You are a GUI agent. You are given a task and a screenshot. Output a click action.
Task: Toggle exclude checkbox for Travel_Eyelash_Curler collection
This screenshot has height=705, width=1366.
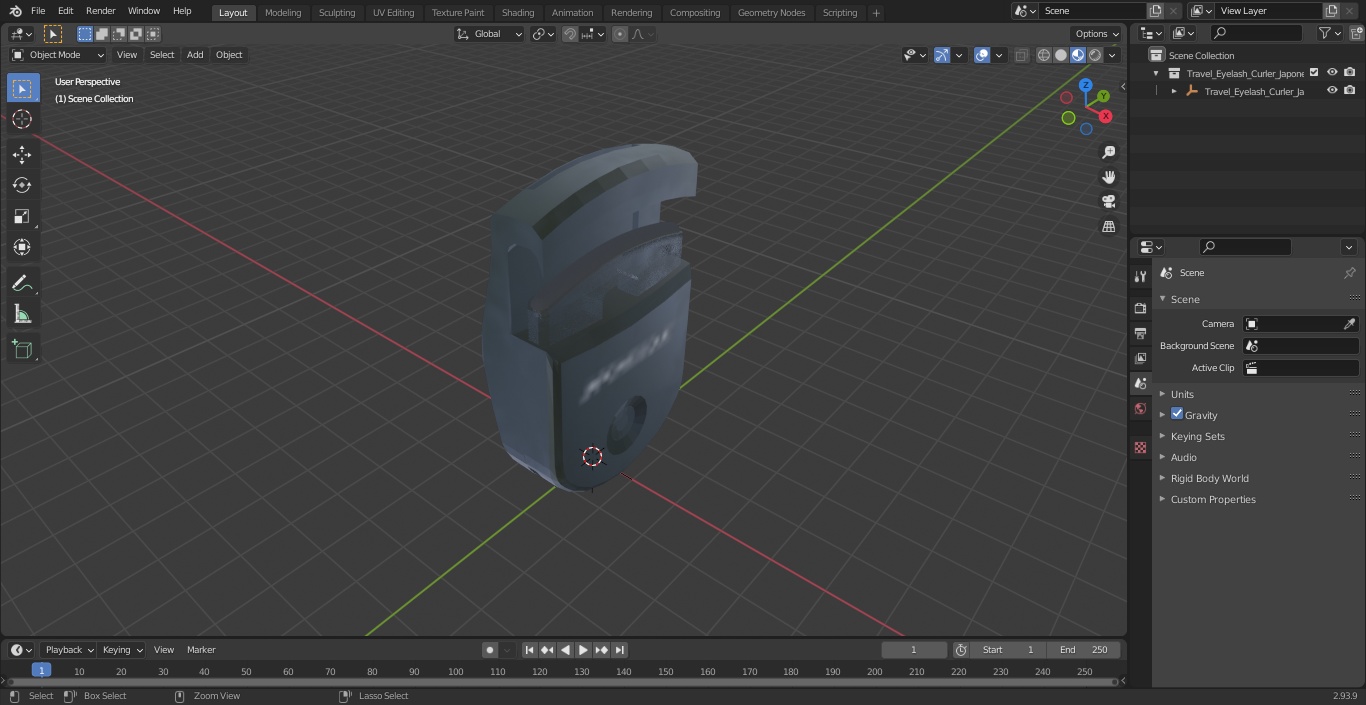1314,72
